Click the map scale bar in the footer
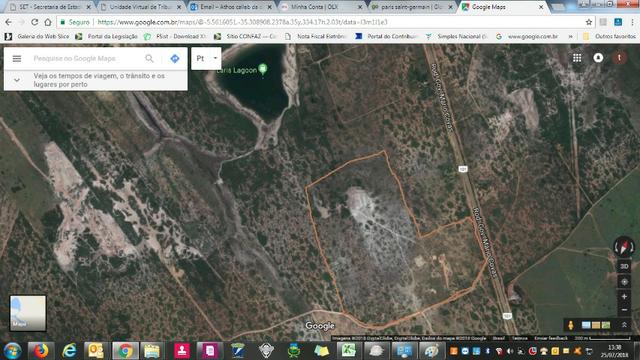 pos(602,338)
